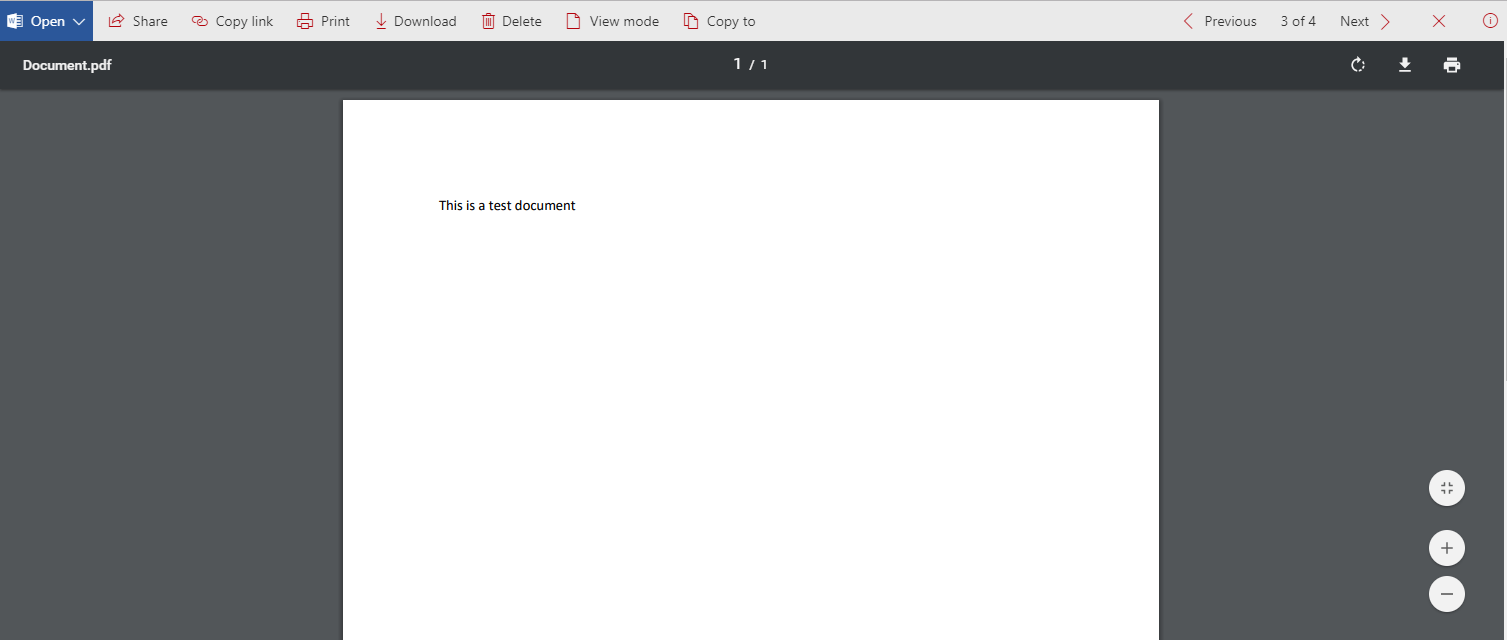The image size is (1507, 640).
Task: Click PDF viewer printer icon
Action: click(x=1452, y=65)
